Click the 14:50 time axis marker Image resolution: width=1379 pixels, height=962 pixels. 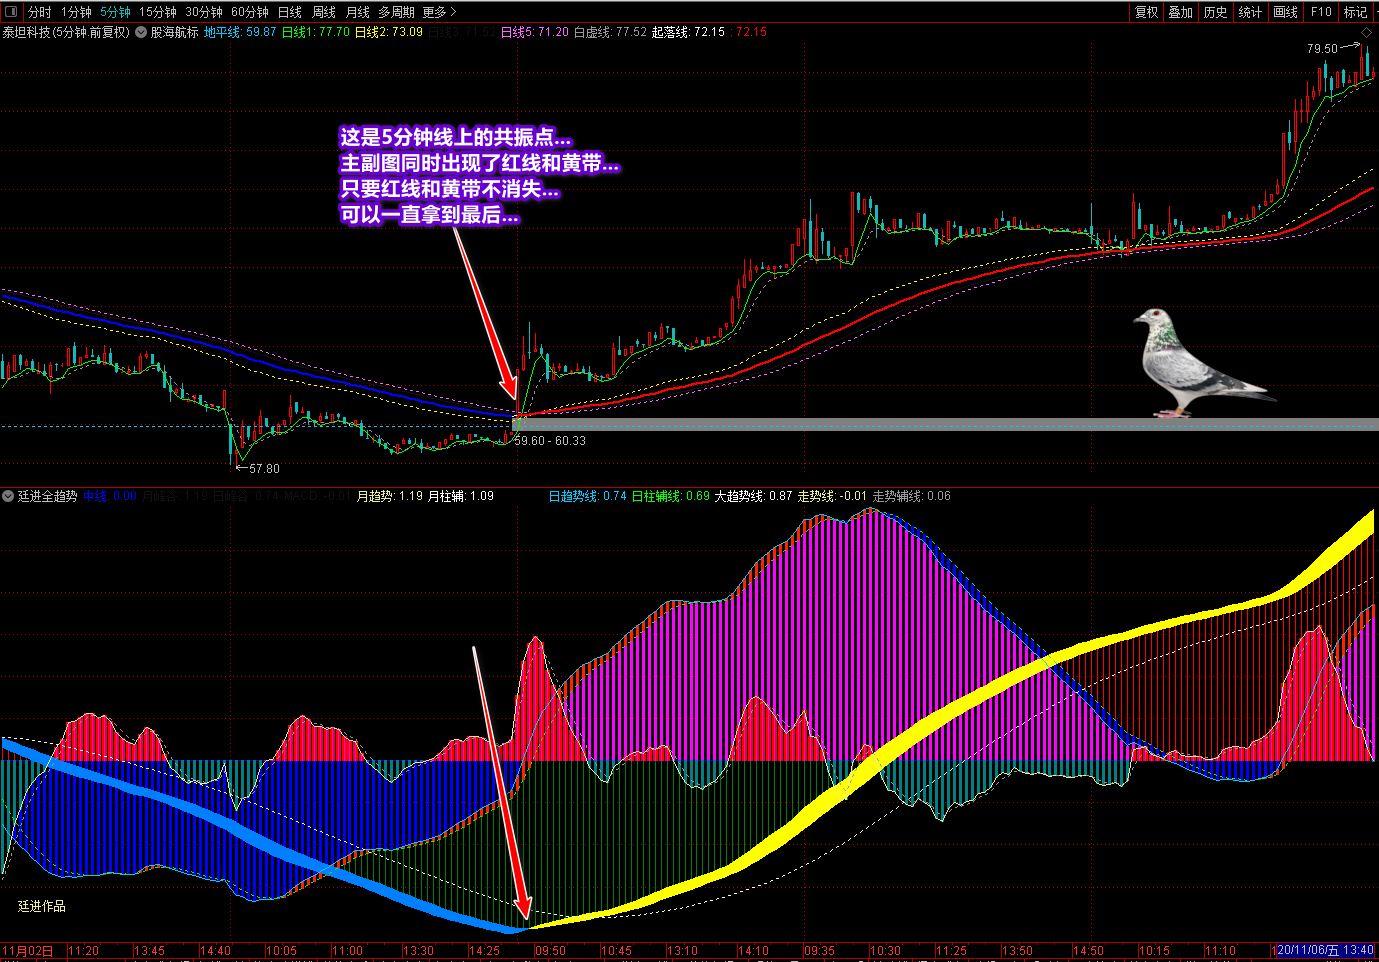[1088, 951]
